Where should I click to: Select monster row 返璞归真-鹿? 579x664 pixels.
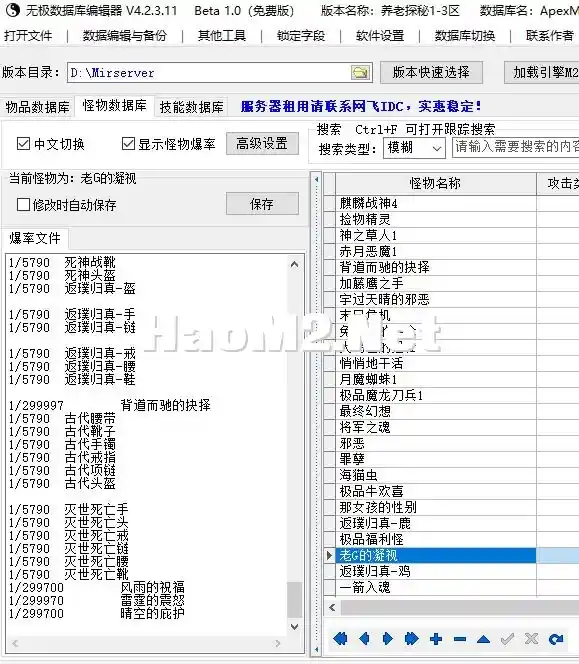click(436, 523)
